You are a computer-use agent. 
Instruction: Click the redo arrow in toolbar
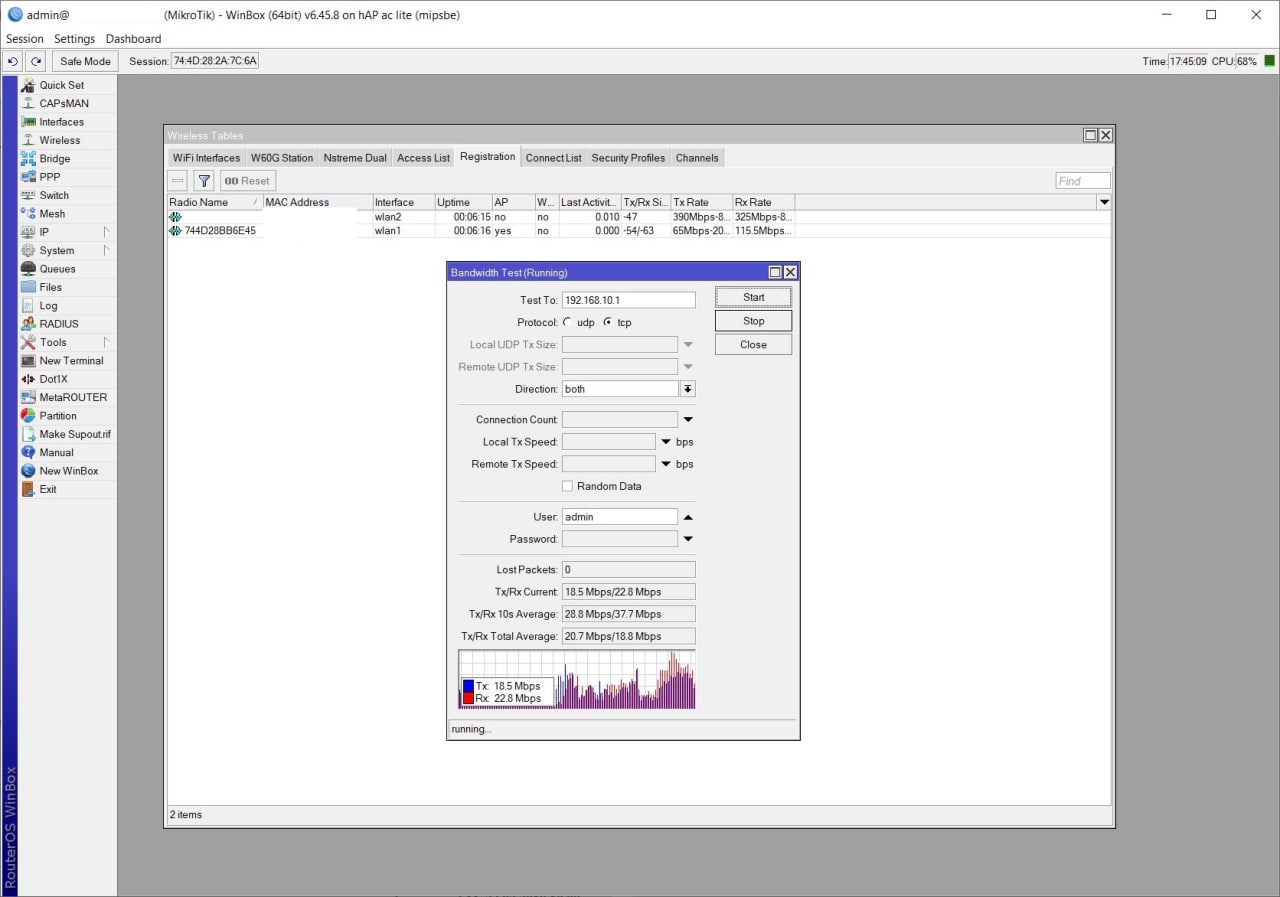pyautogui.click(x=36, y=61)
